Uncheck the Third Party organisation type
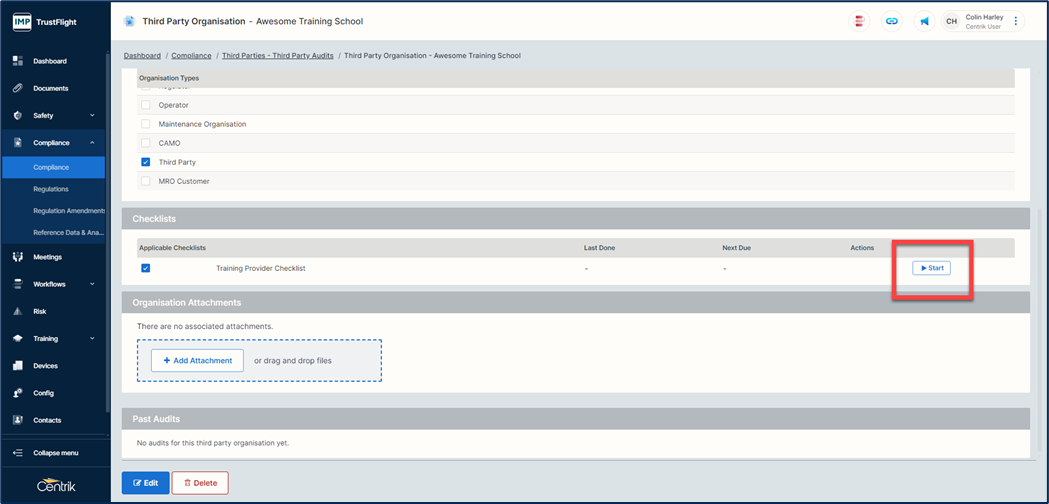The width and height of the screenshot is (1049, 504). [146, 162]
